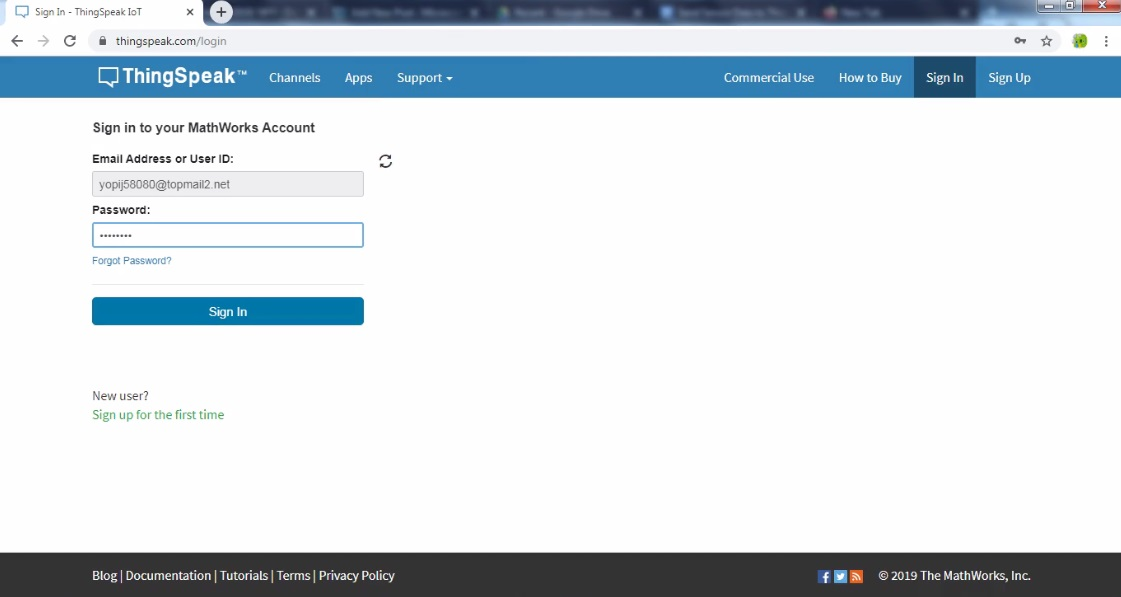The height and width of the screenshot is (597, 1121).
Task: Reload the page using the browser reload button
Action: (x=70, y=41)
